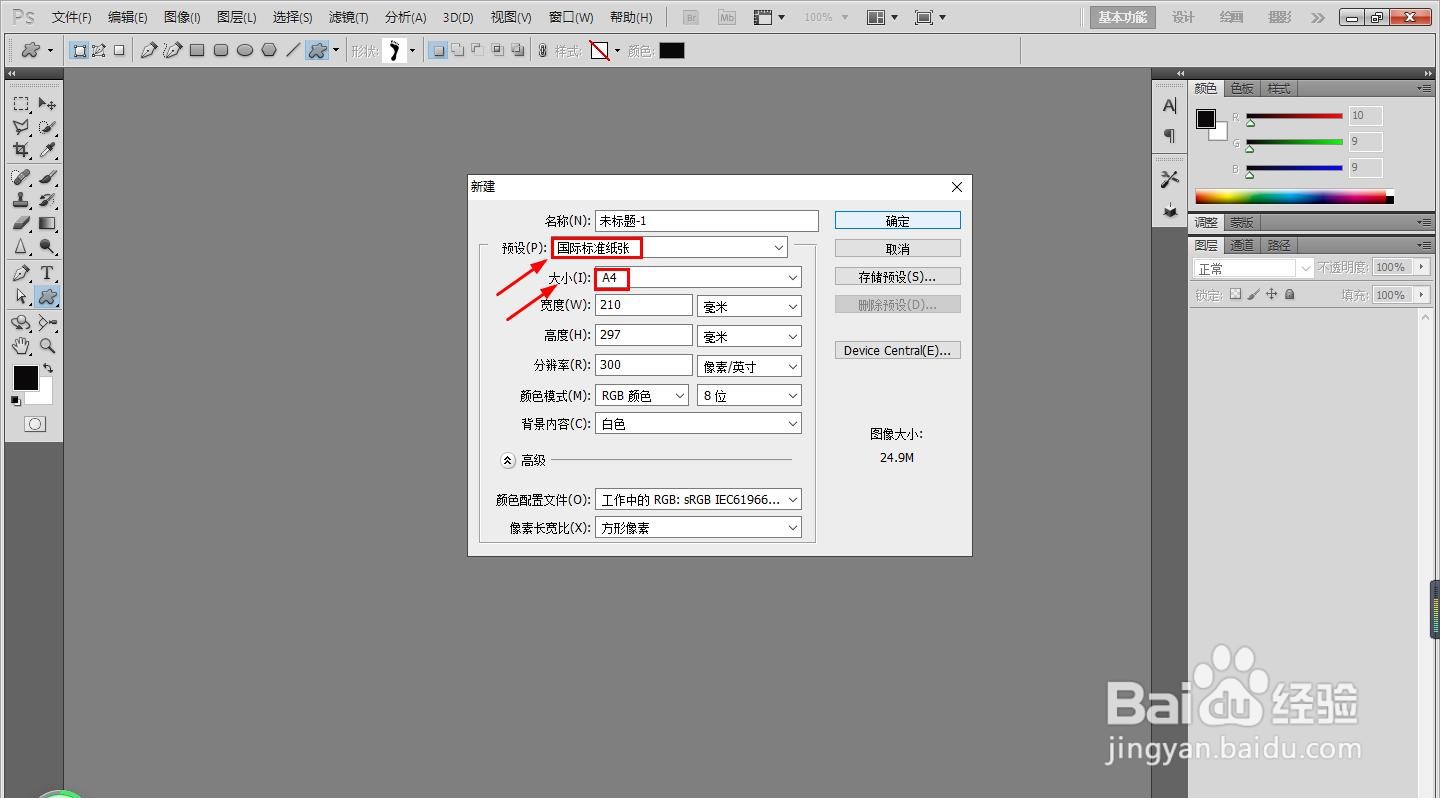Select the Dodge tool
Viewport: 1440px width, 798px height.
[x=47, y=246]
